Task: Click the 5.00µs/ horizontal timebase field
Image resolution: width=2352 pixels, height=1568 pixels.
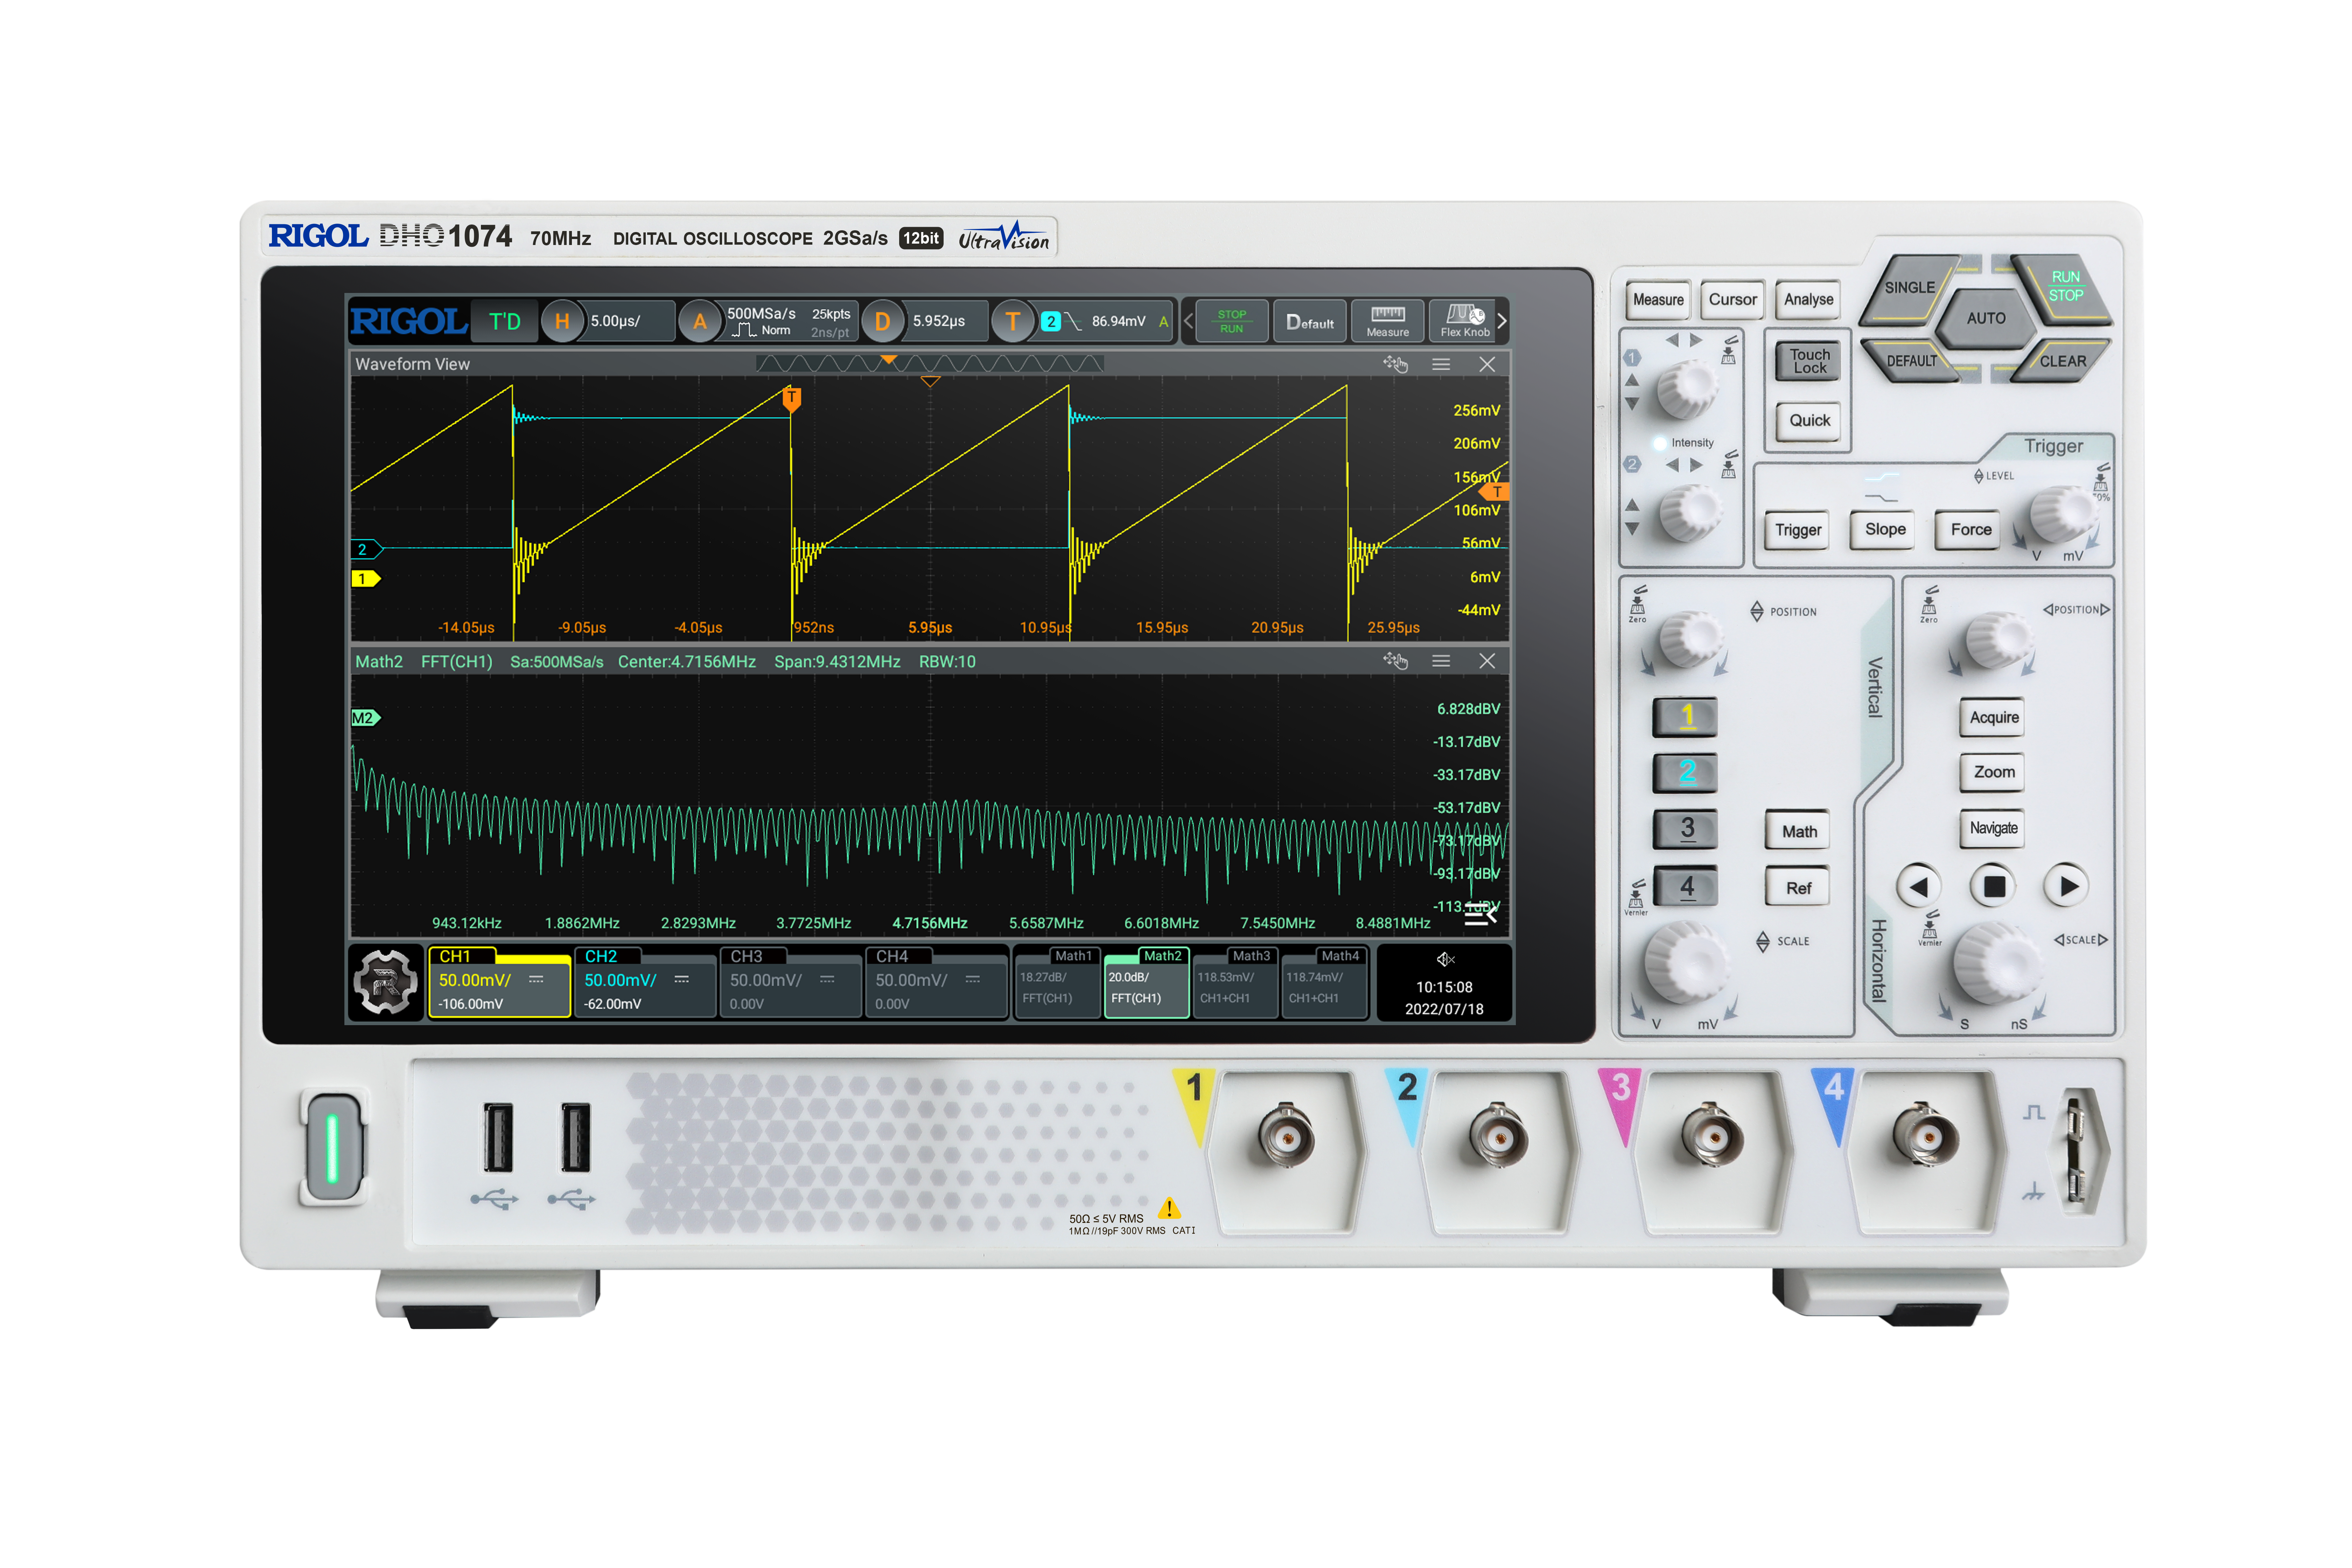Action: tap(615, 321)
